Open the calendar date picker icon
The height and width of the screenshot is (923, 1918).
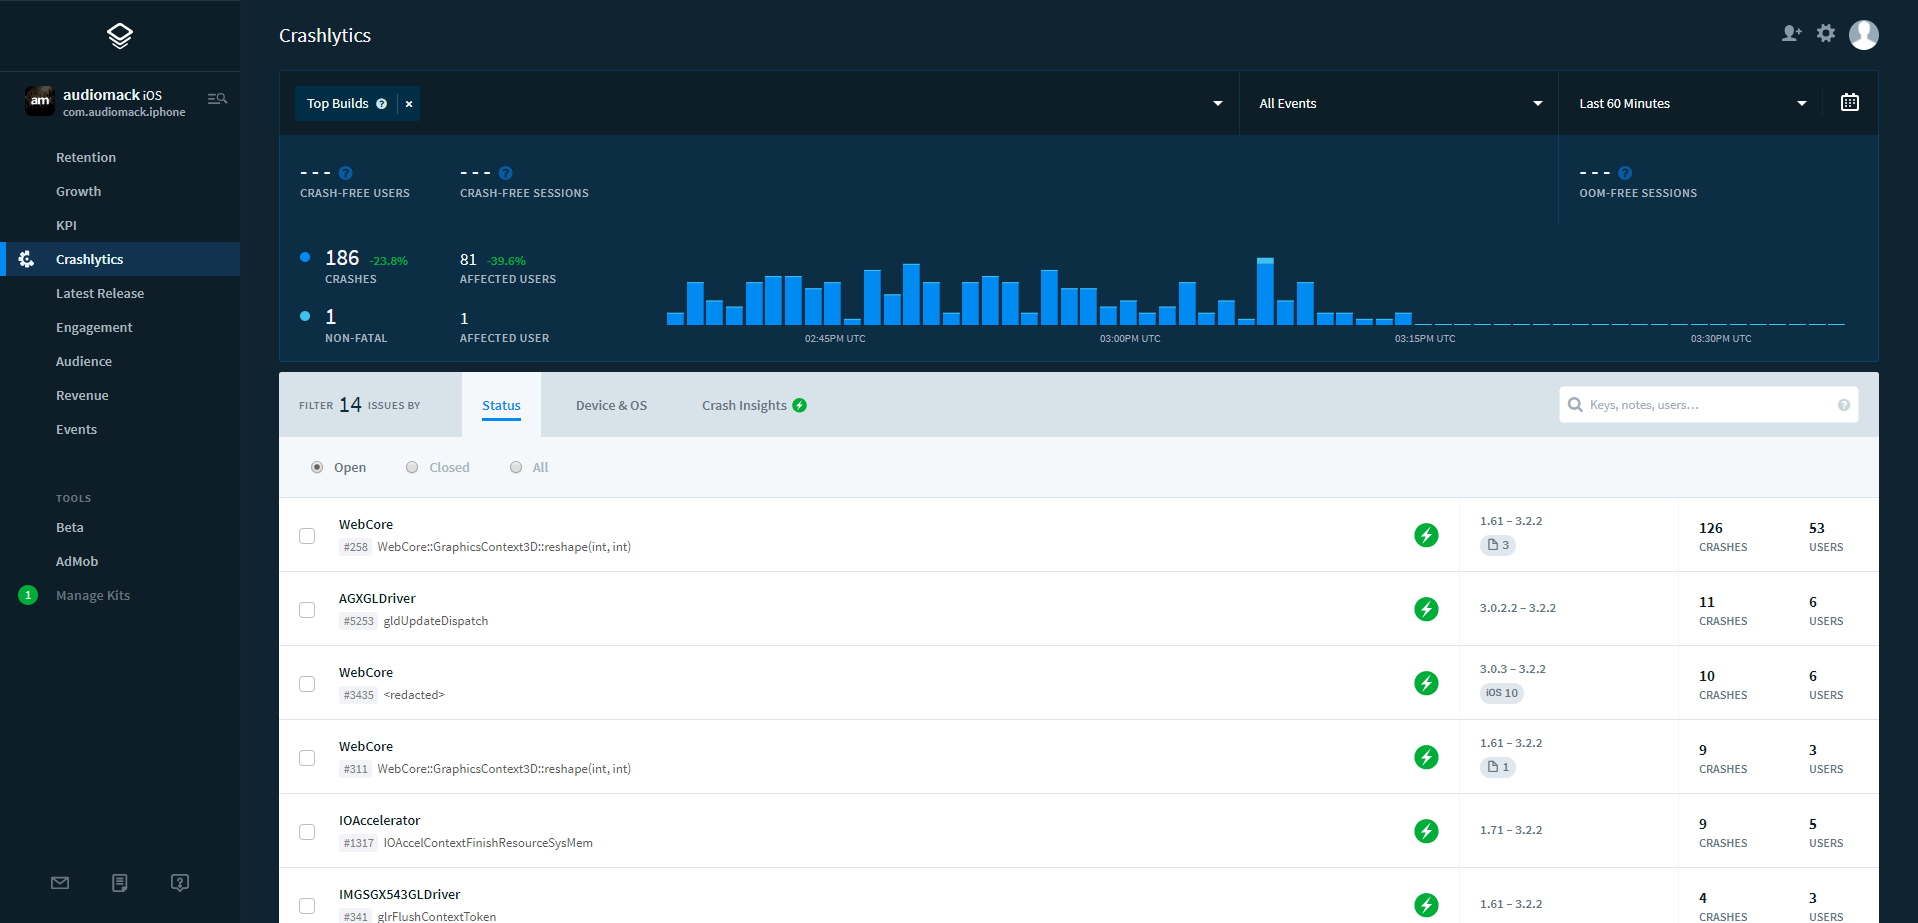[1849, 103]
